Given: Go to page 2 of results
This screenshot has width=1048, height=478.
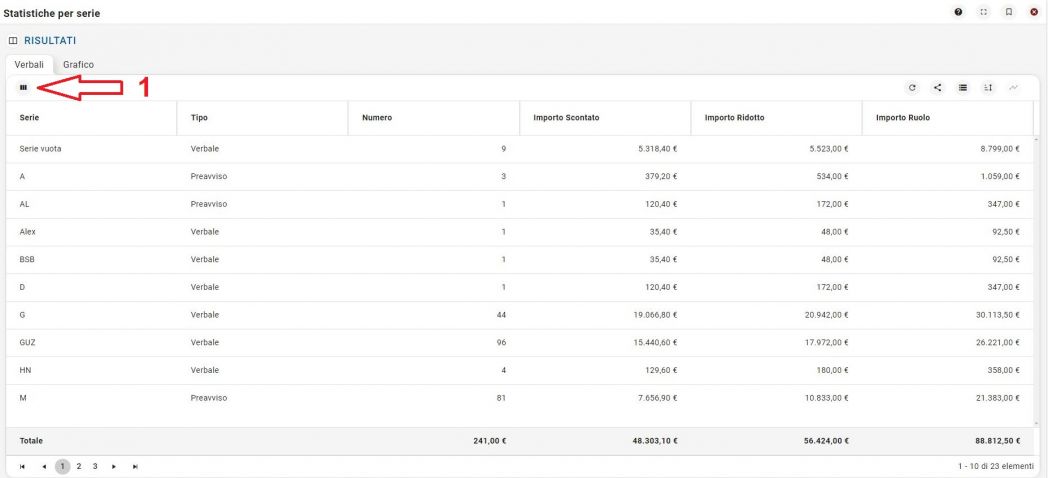Looking at the screenshot, I should (x=79, y=467).
